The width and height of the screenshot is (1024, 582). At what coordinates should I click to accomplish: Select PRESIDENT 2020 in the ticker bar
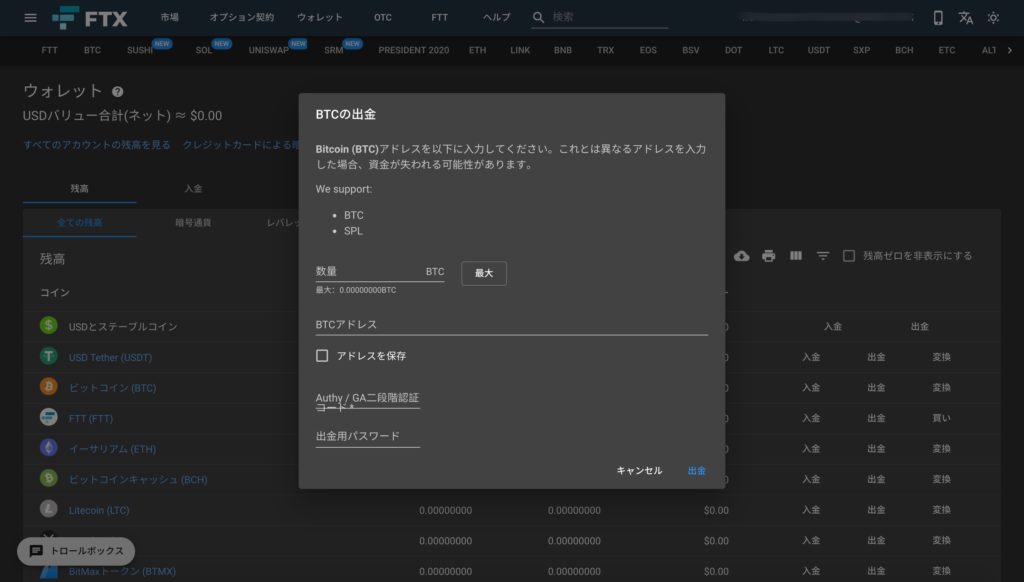[413, 50]
